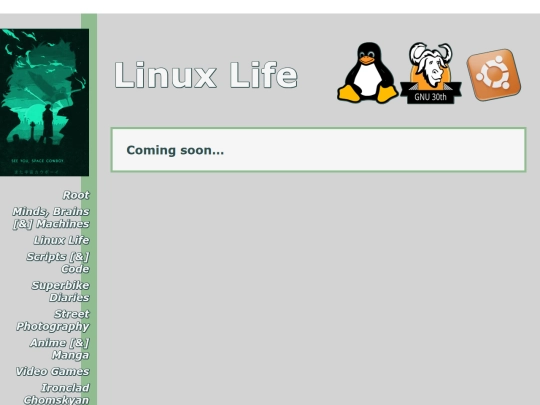
Task: Open the Space Cowboy poster image
Action: click(44, 102)
